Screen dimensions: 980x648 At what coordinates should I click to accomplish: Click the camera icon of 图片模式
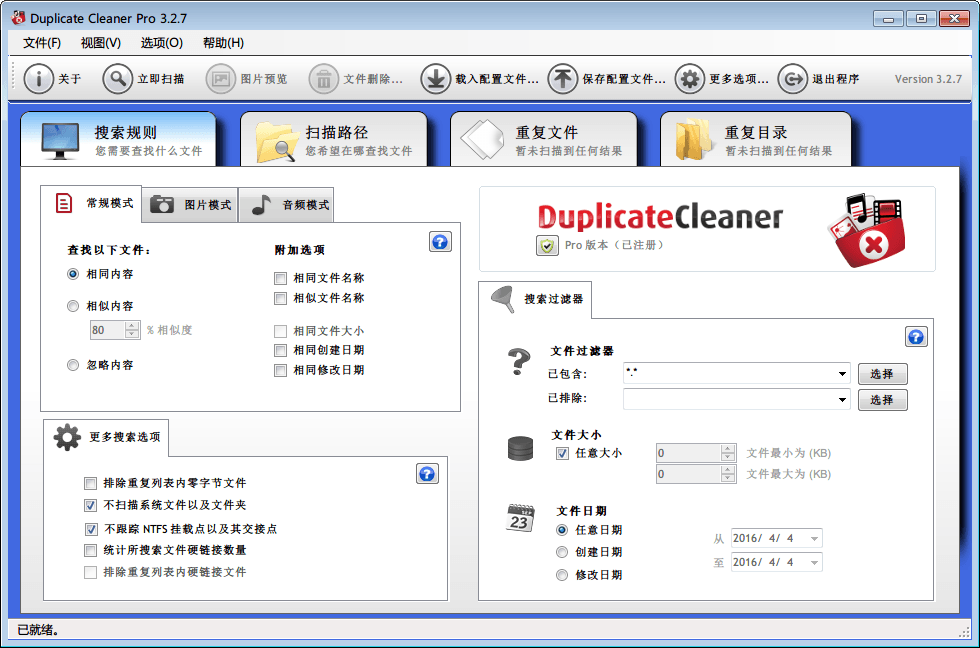[162, 204]
